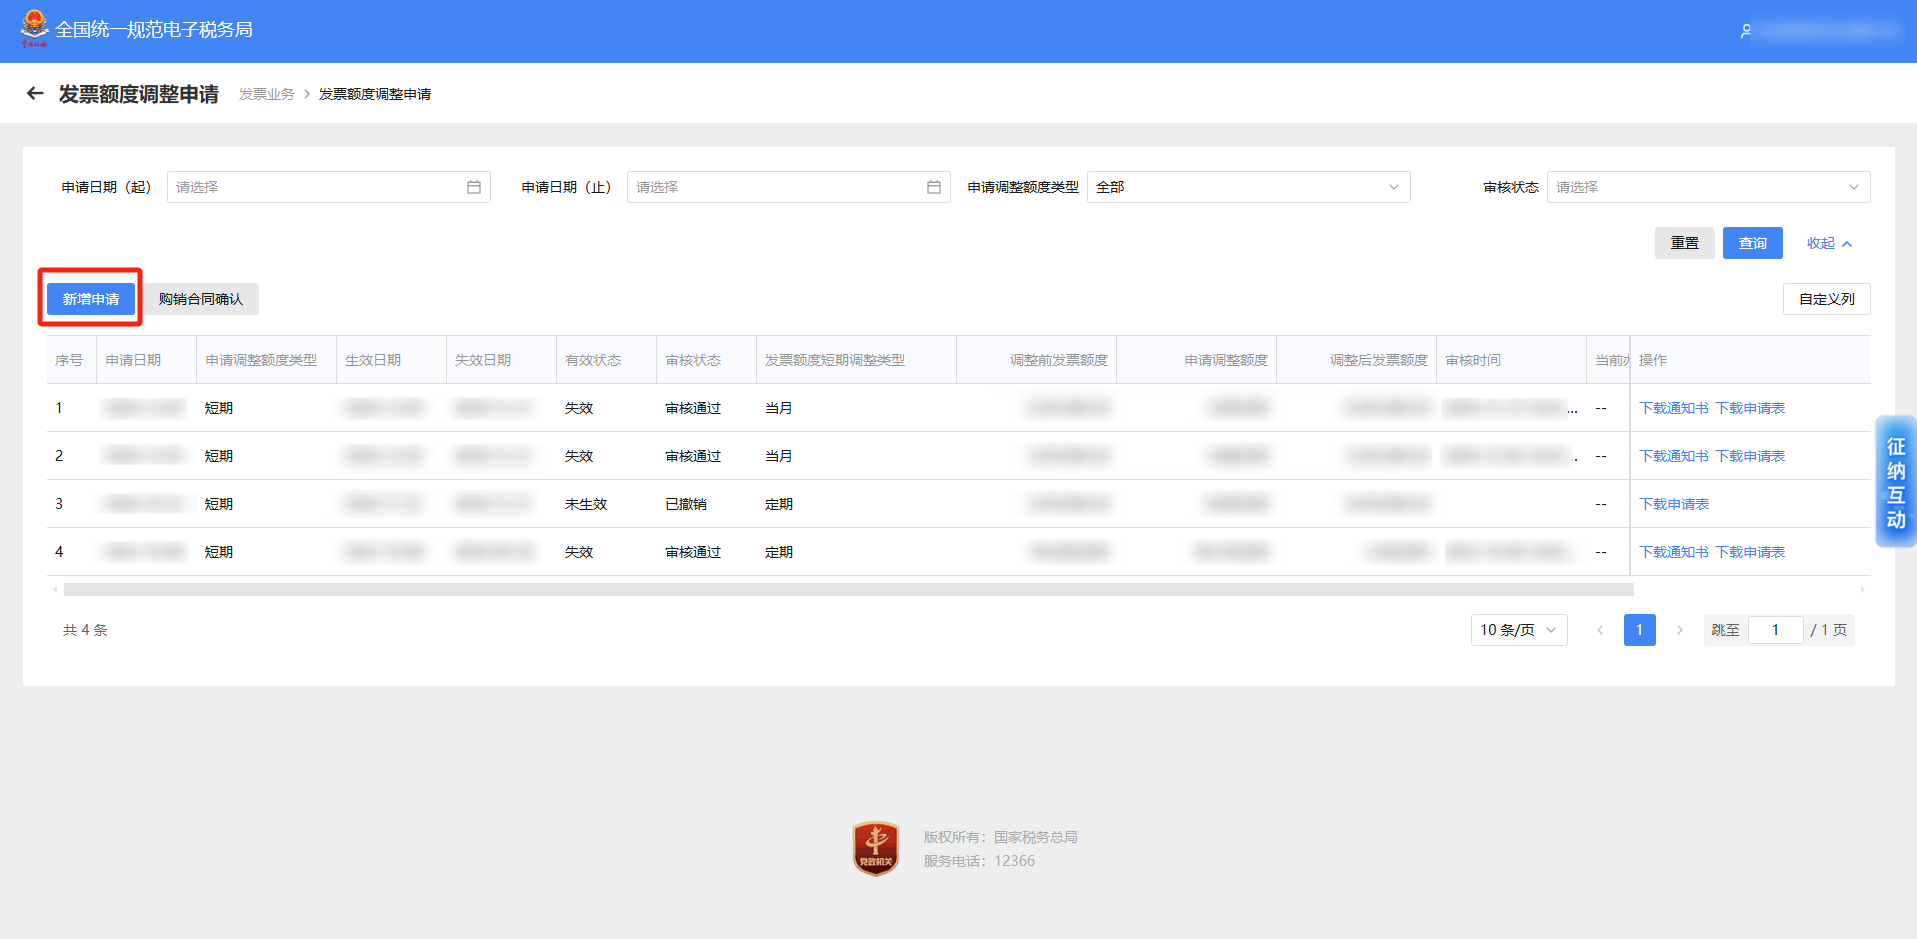Download 下载通知书 for row 1

1674,408
